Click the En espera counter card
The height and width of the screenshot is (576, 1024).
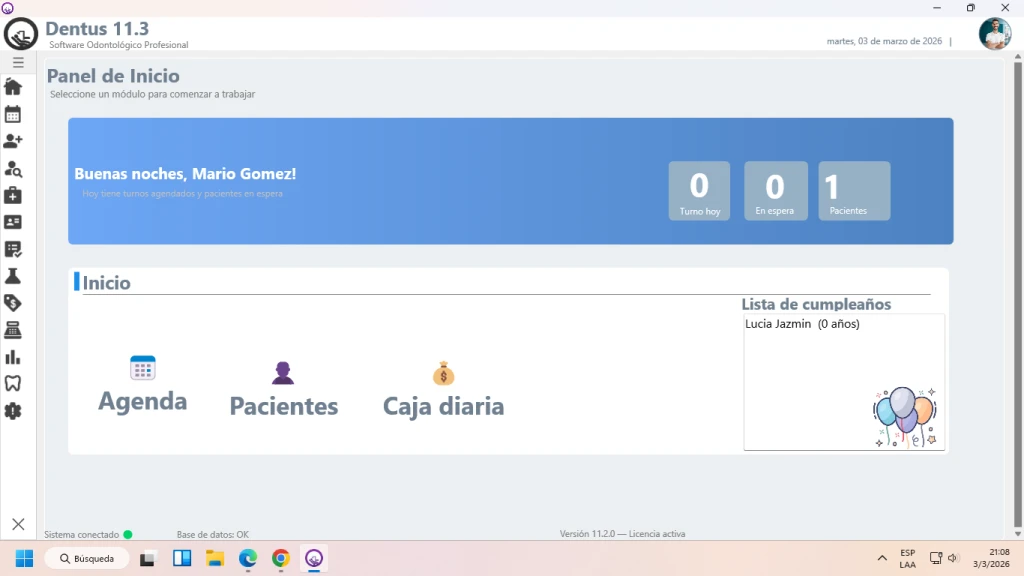[x=776, y=191]
